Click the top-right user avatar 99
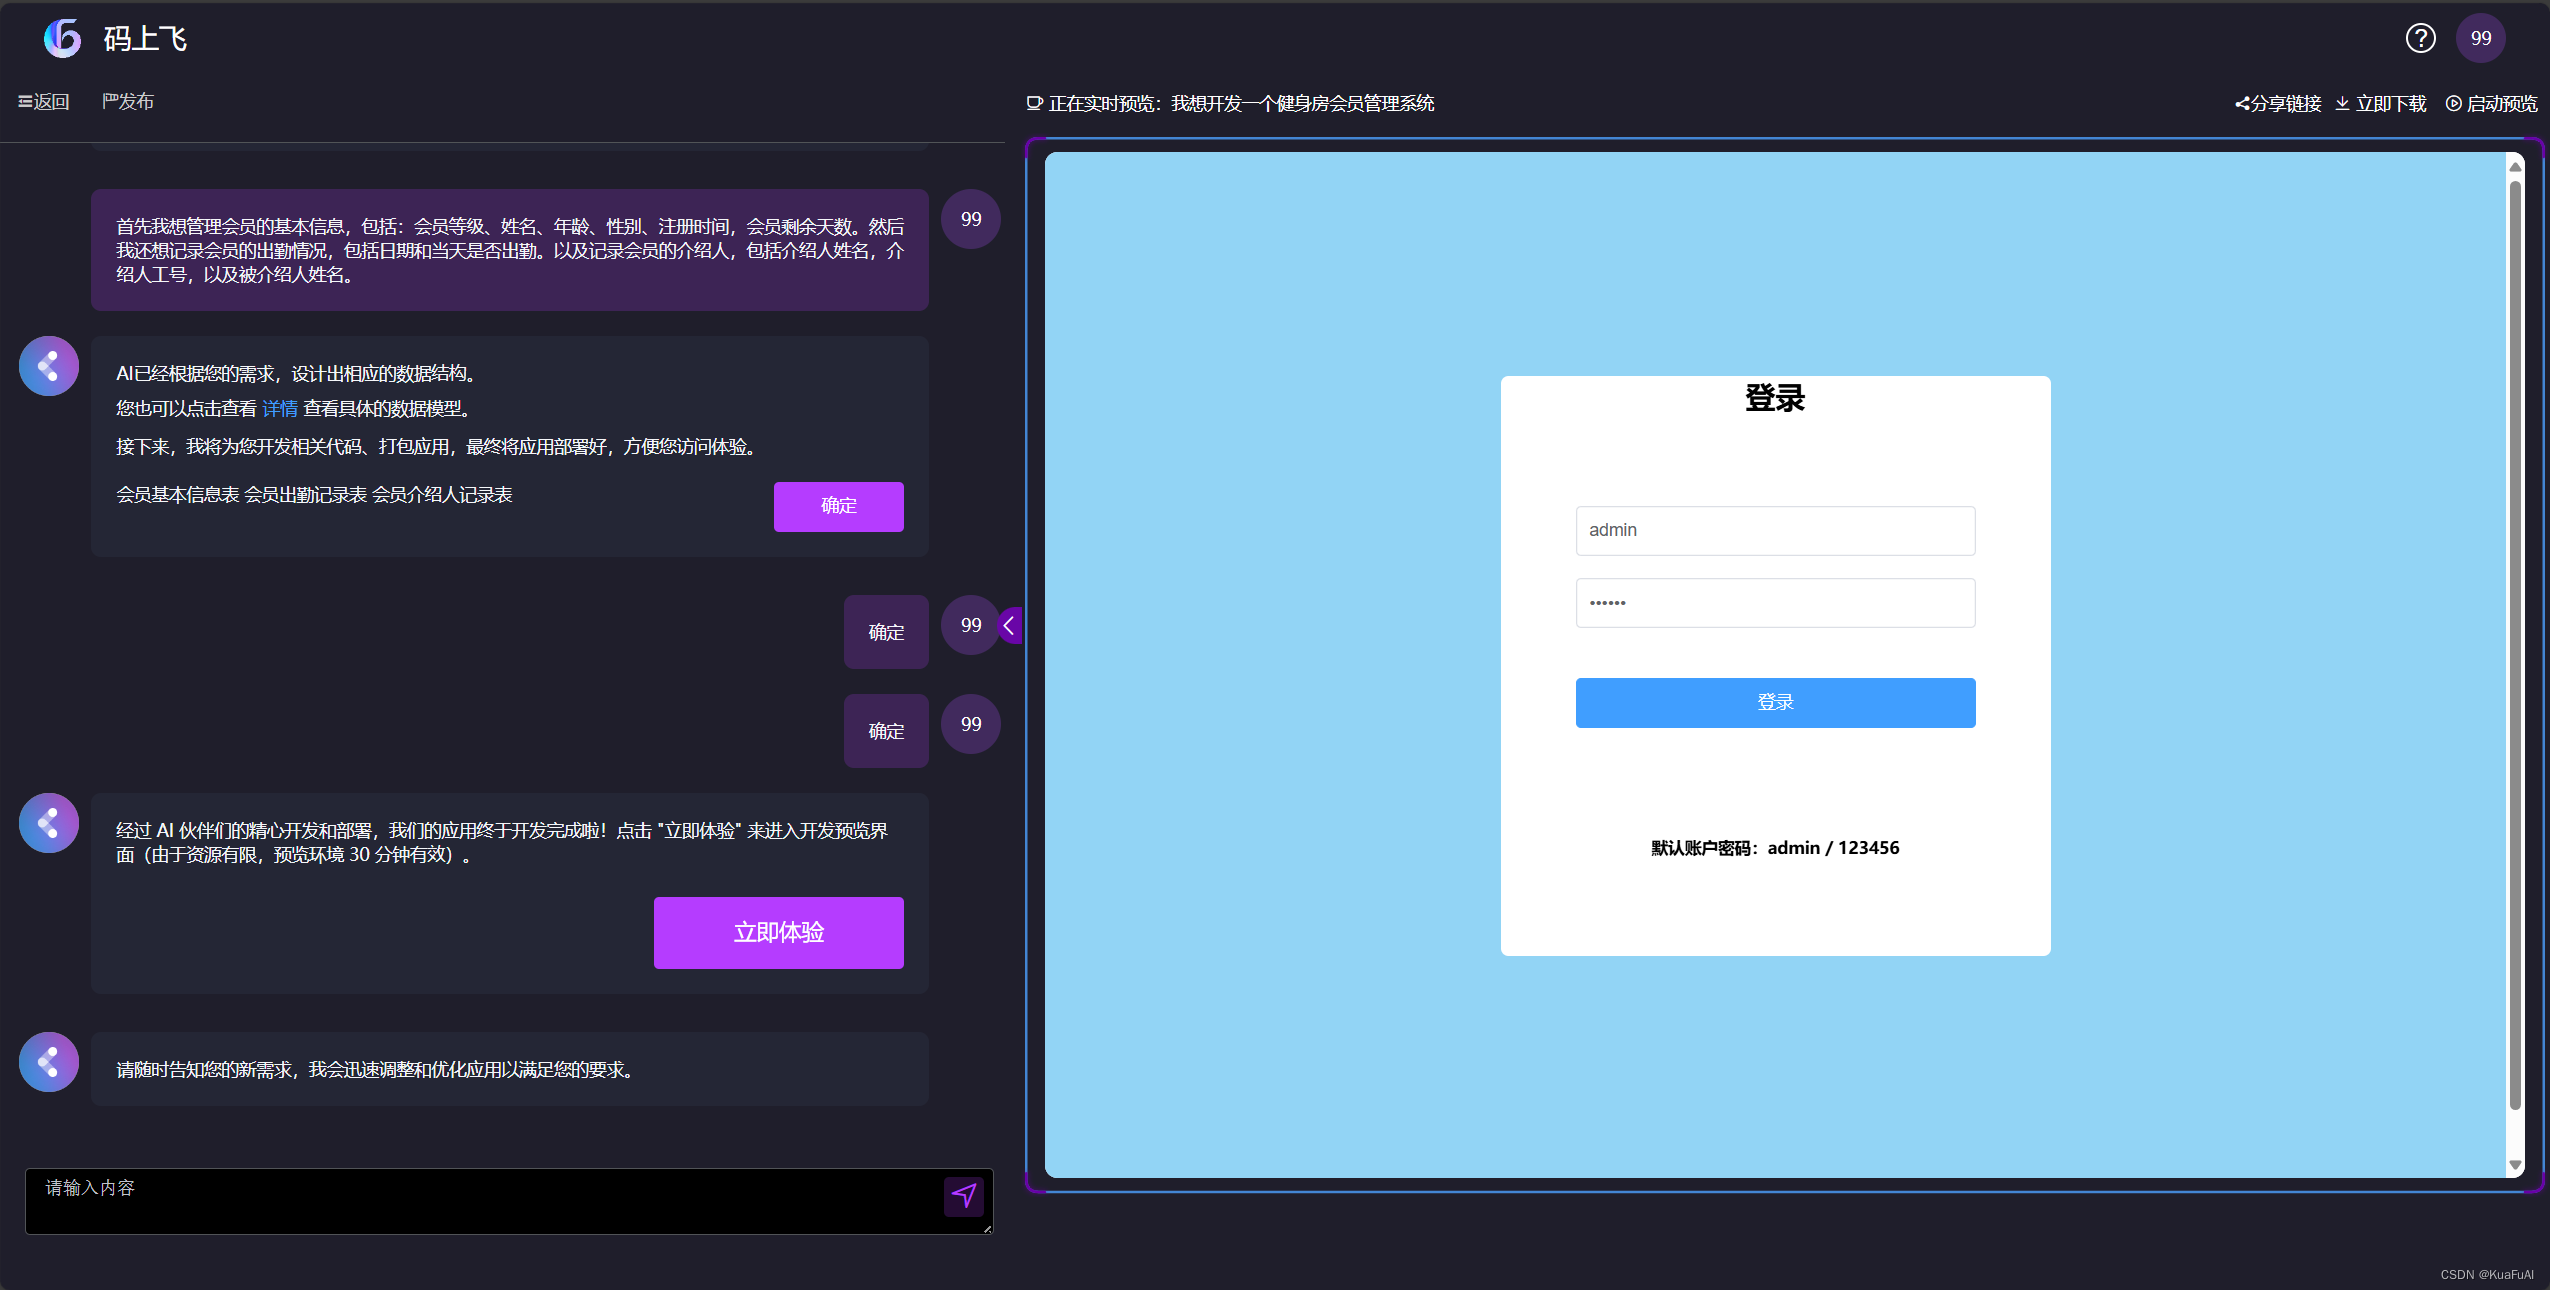This screenshot has width=2550, height=1290. (x=2480, y=38)
